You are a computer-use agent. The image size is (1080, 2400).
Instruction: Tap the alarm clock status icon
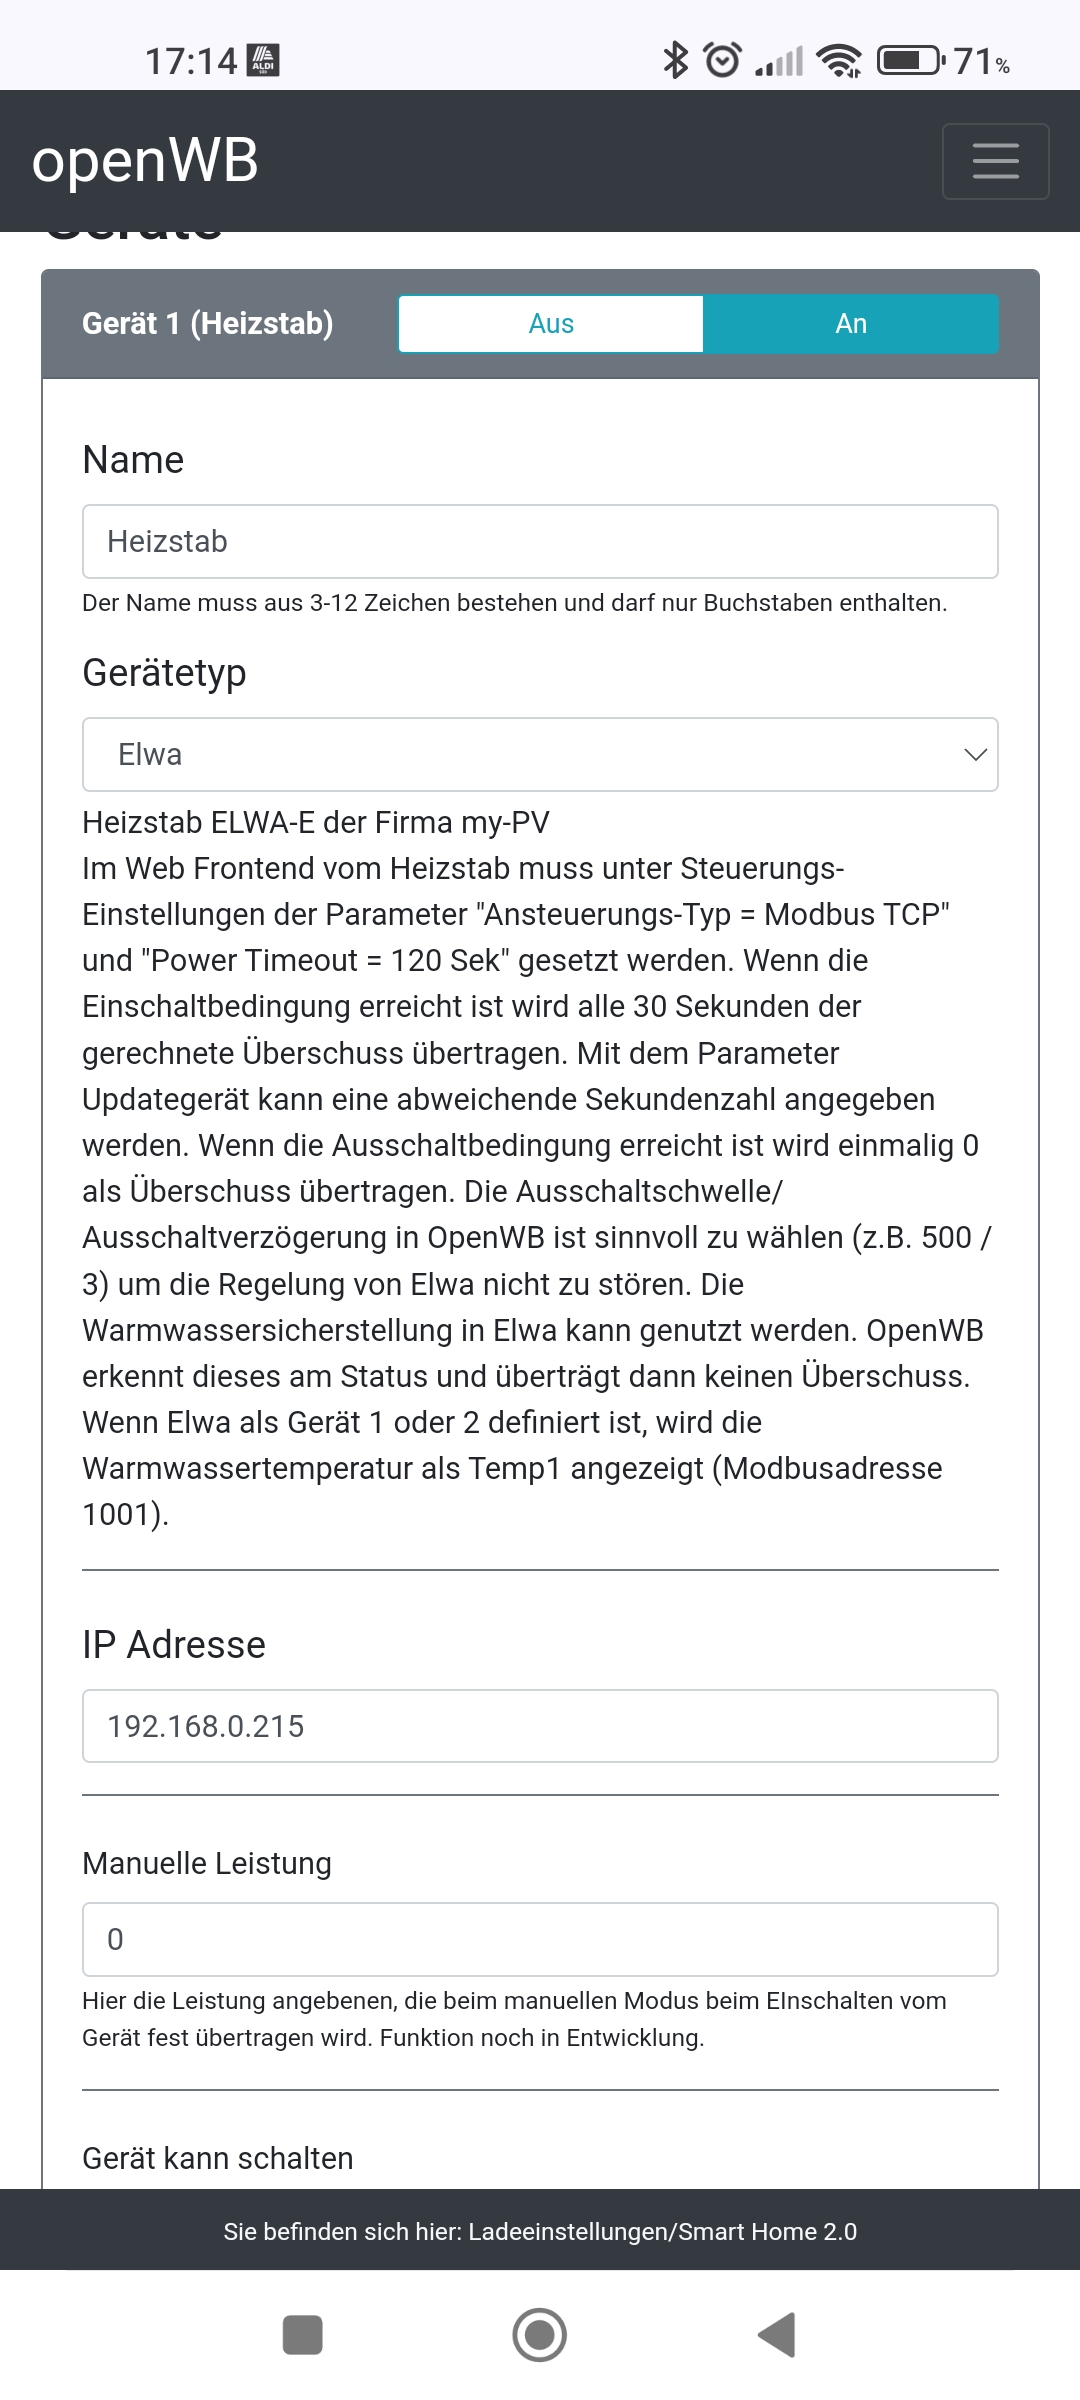[722, 61]
